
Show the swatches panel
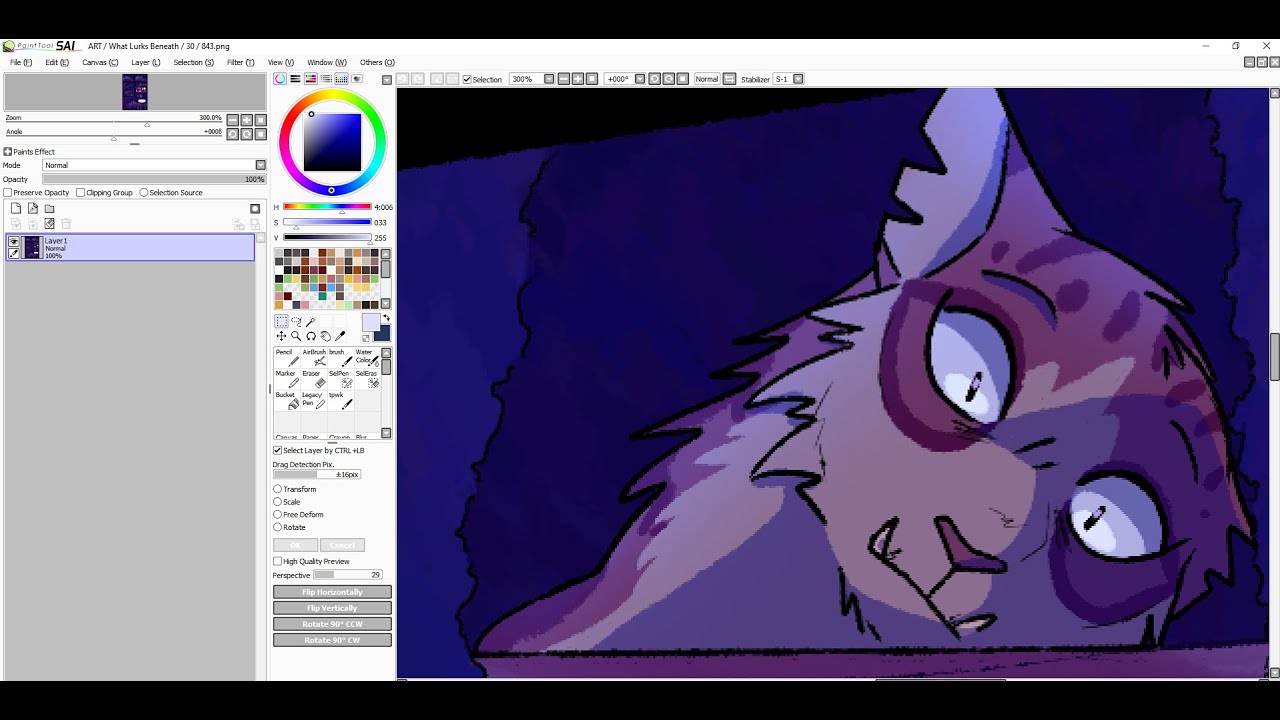(341, 79)
